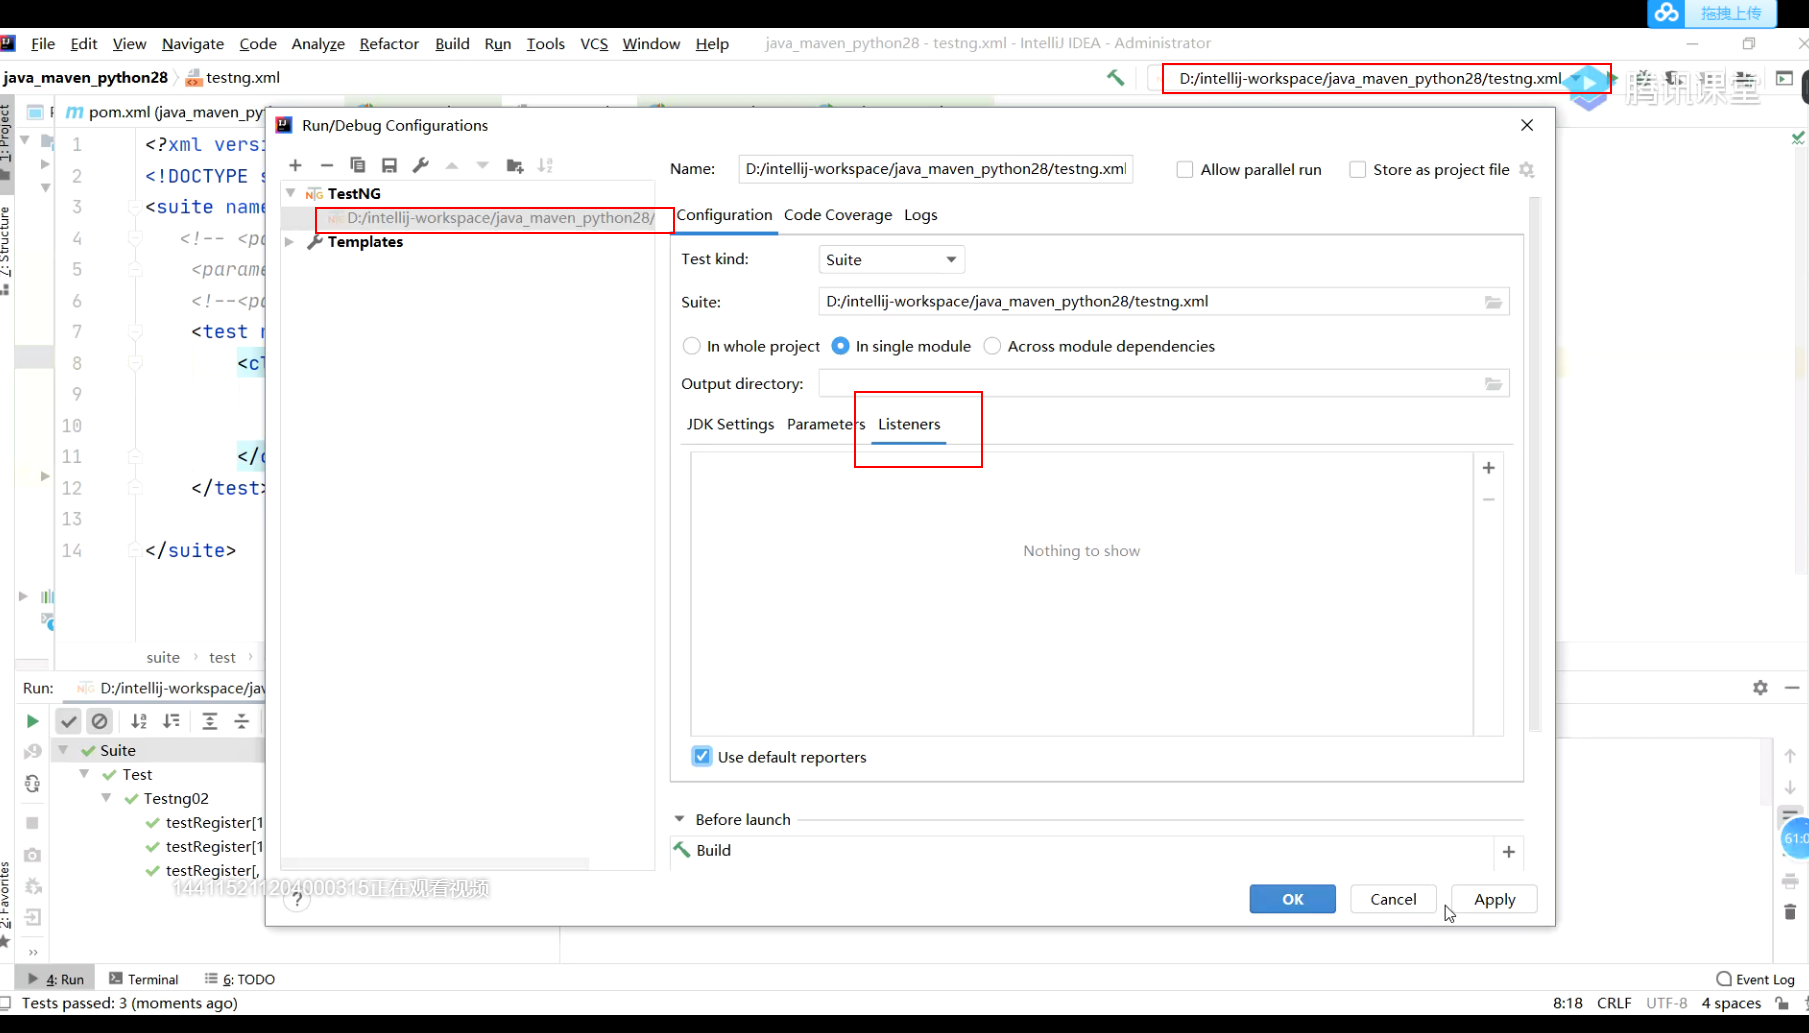Click the Cancel button
The height and width of the screenshot is (1033, 1809).
(x=1393, y=899)
